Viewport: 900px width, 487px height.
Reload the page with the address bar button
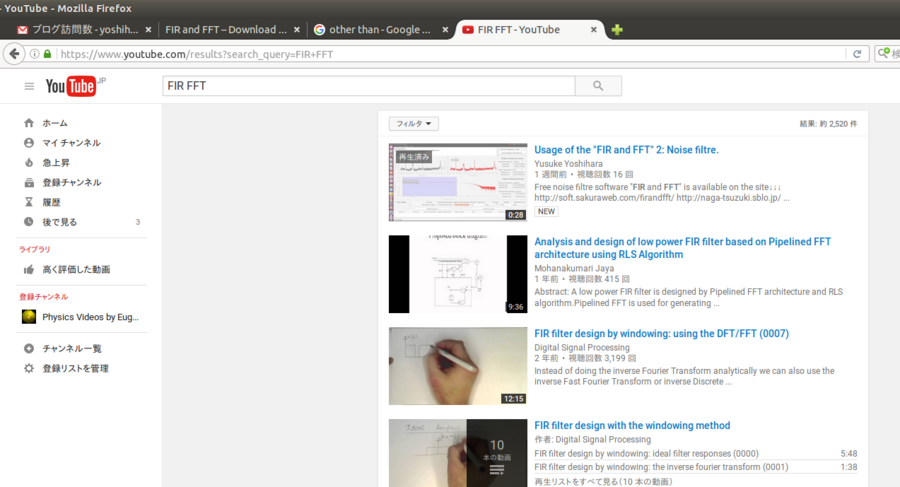click(x=857, y=54)
